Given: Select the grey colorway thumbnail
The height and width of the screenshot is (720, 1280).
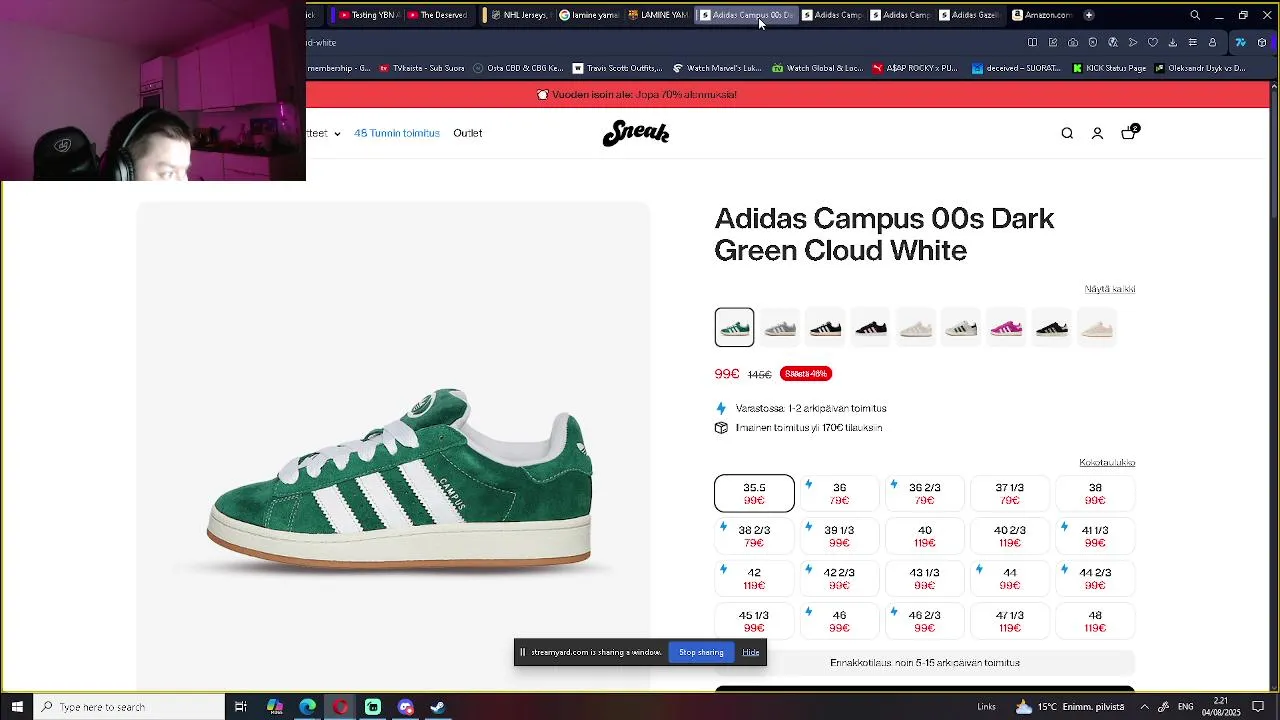Looking at the screenshot, I should point(780,328).
